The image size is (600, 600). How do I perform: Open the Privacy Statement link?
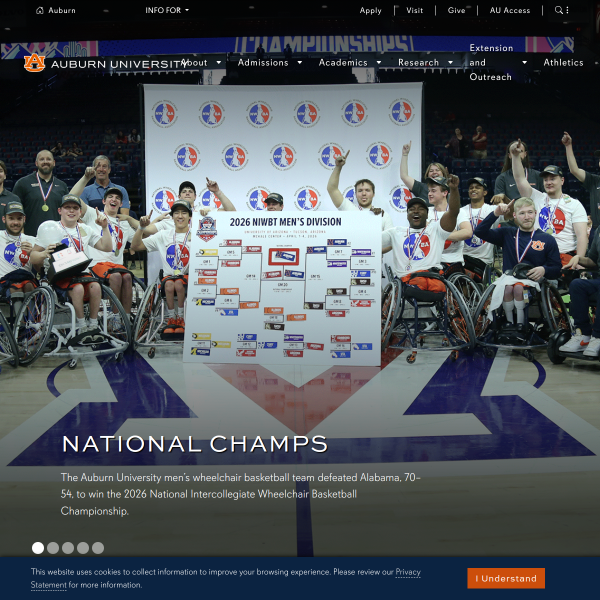click(226, 578)
